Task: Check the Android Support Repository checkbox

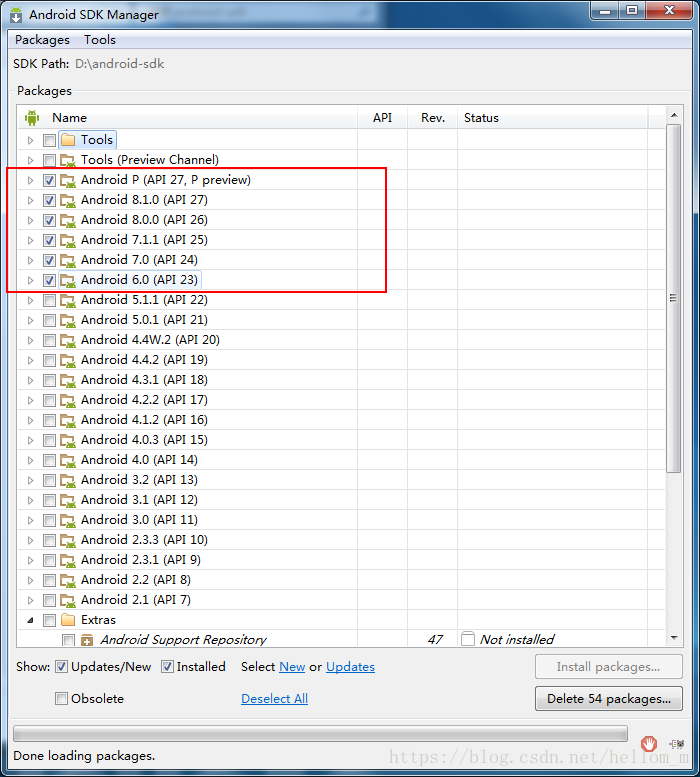Action: [68, 640]
